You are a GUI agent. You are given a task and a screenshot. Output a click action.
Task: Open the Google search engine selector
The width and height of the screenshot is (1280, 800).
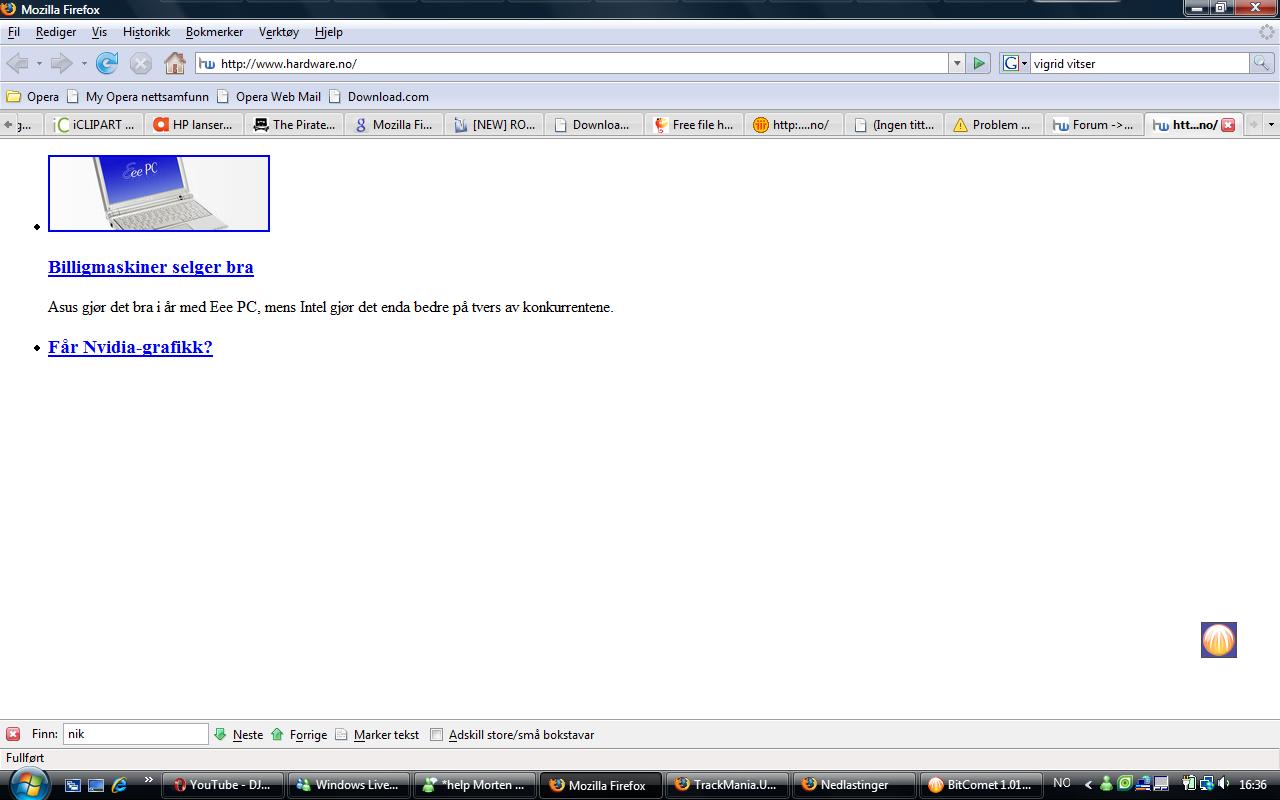click(x=1015, y=63)
